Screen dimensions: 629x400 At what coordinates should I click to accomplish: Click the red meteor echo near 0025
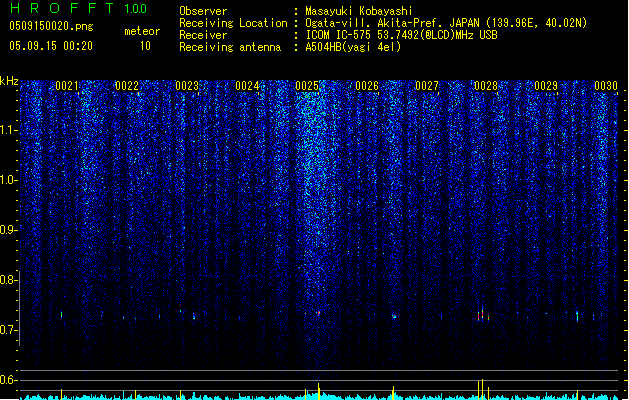pos(319,313)
